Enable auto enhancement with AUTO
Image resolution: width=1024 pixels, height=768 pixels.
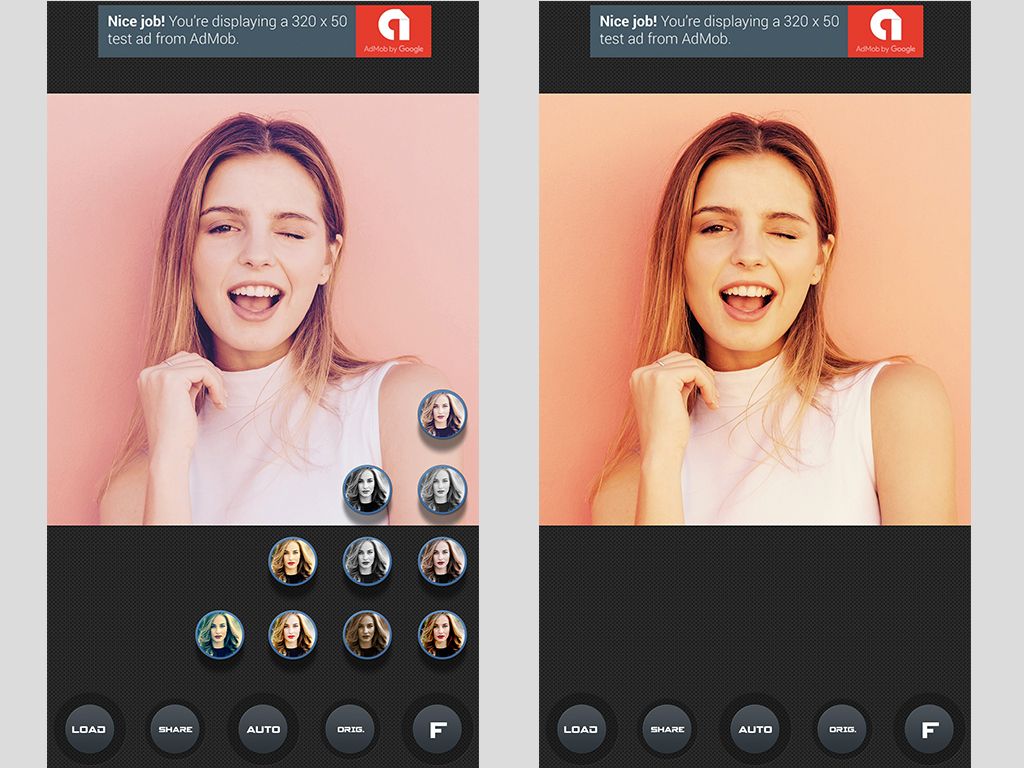point(263,729)
